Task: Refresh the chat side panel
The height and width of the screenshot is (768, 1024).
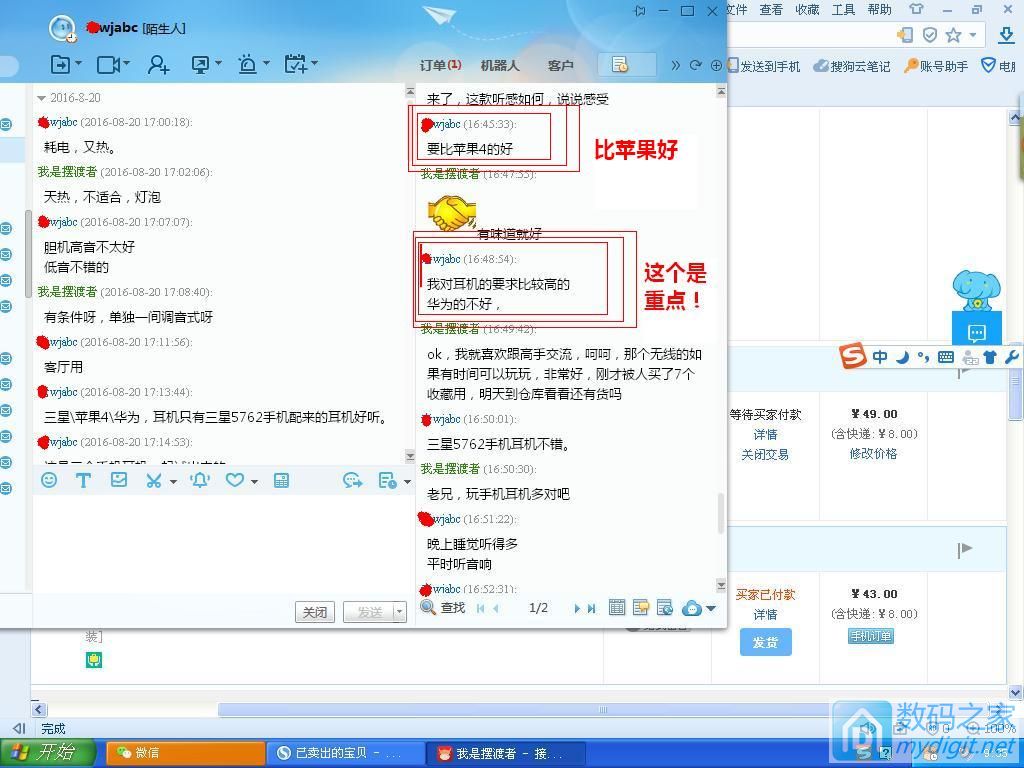Action: coord(696,65)
